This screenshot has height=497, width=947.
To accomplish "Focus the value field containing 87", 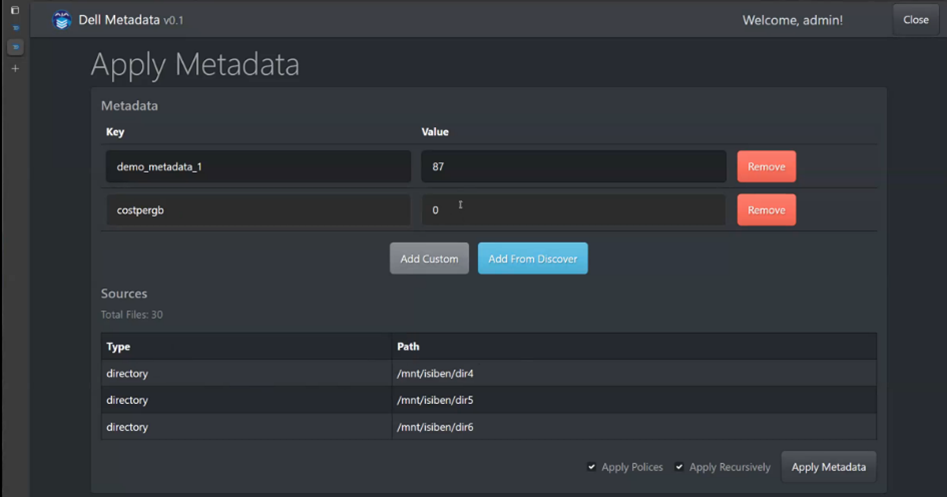I will (573, 167).
